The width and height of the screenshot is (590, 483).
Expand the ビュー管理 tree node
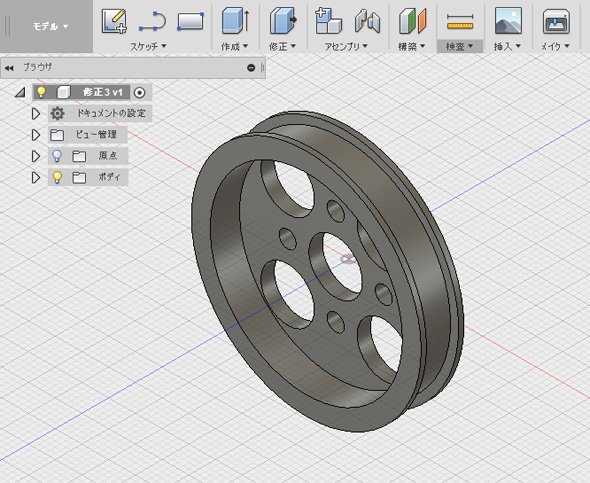(36, 135)
